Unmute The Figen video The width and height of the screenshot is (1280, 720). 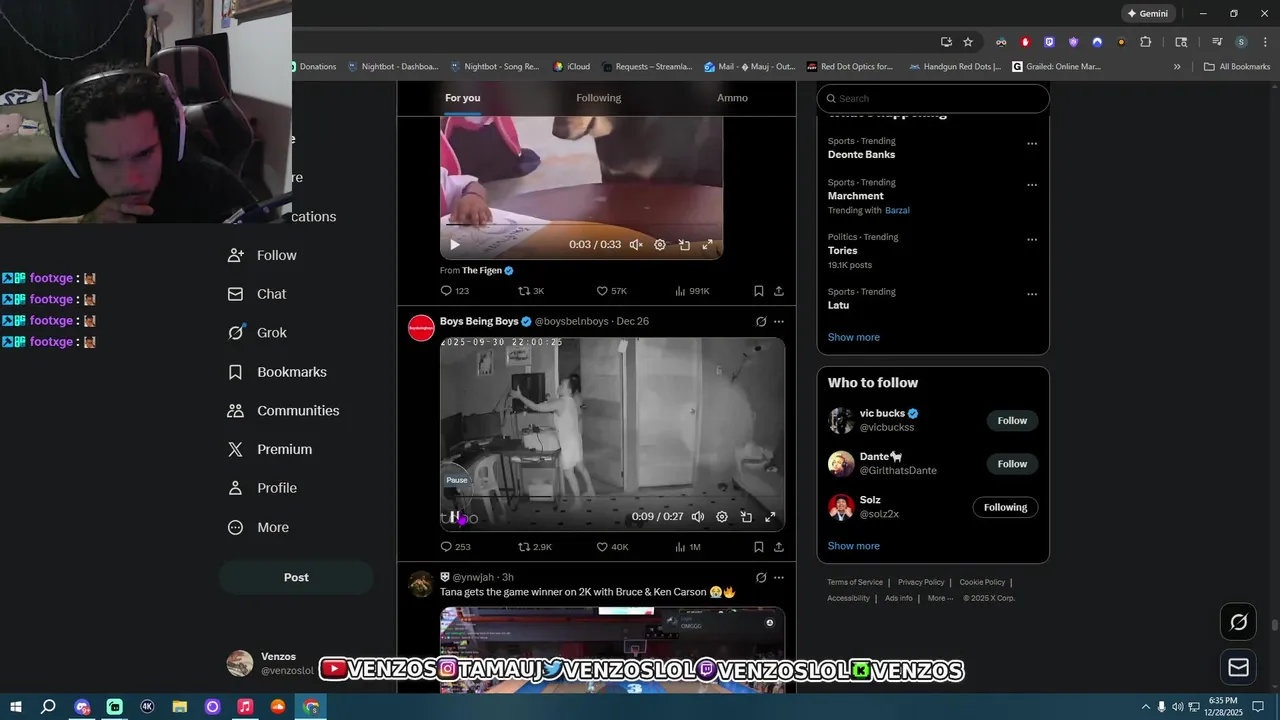[x=636, y=244]
